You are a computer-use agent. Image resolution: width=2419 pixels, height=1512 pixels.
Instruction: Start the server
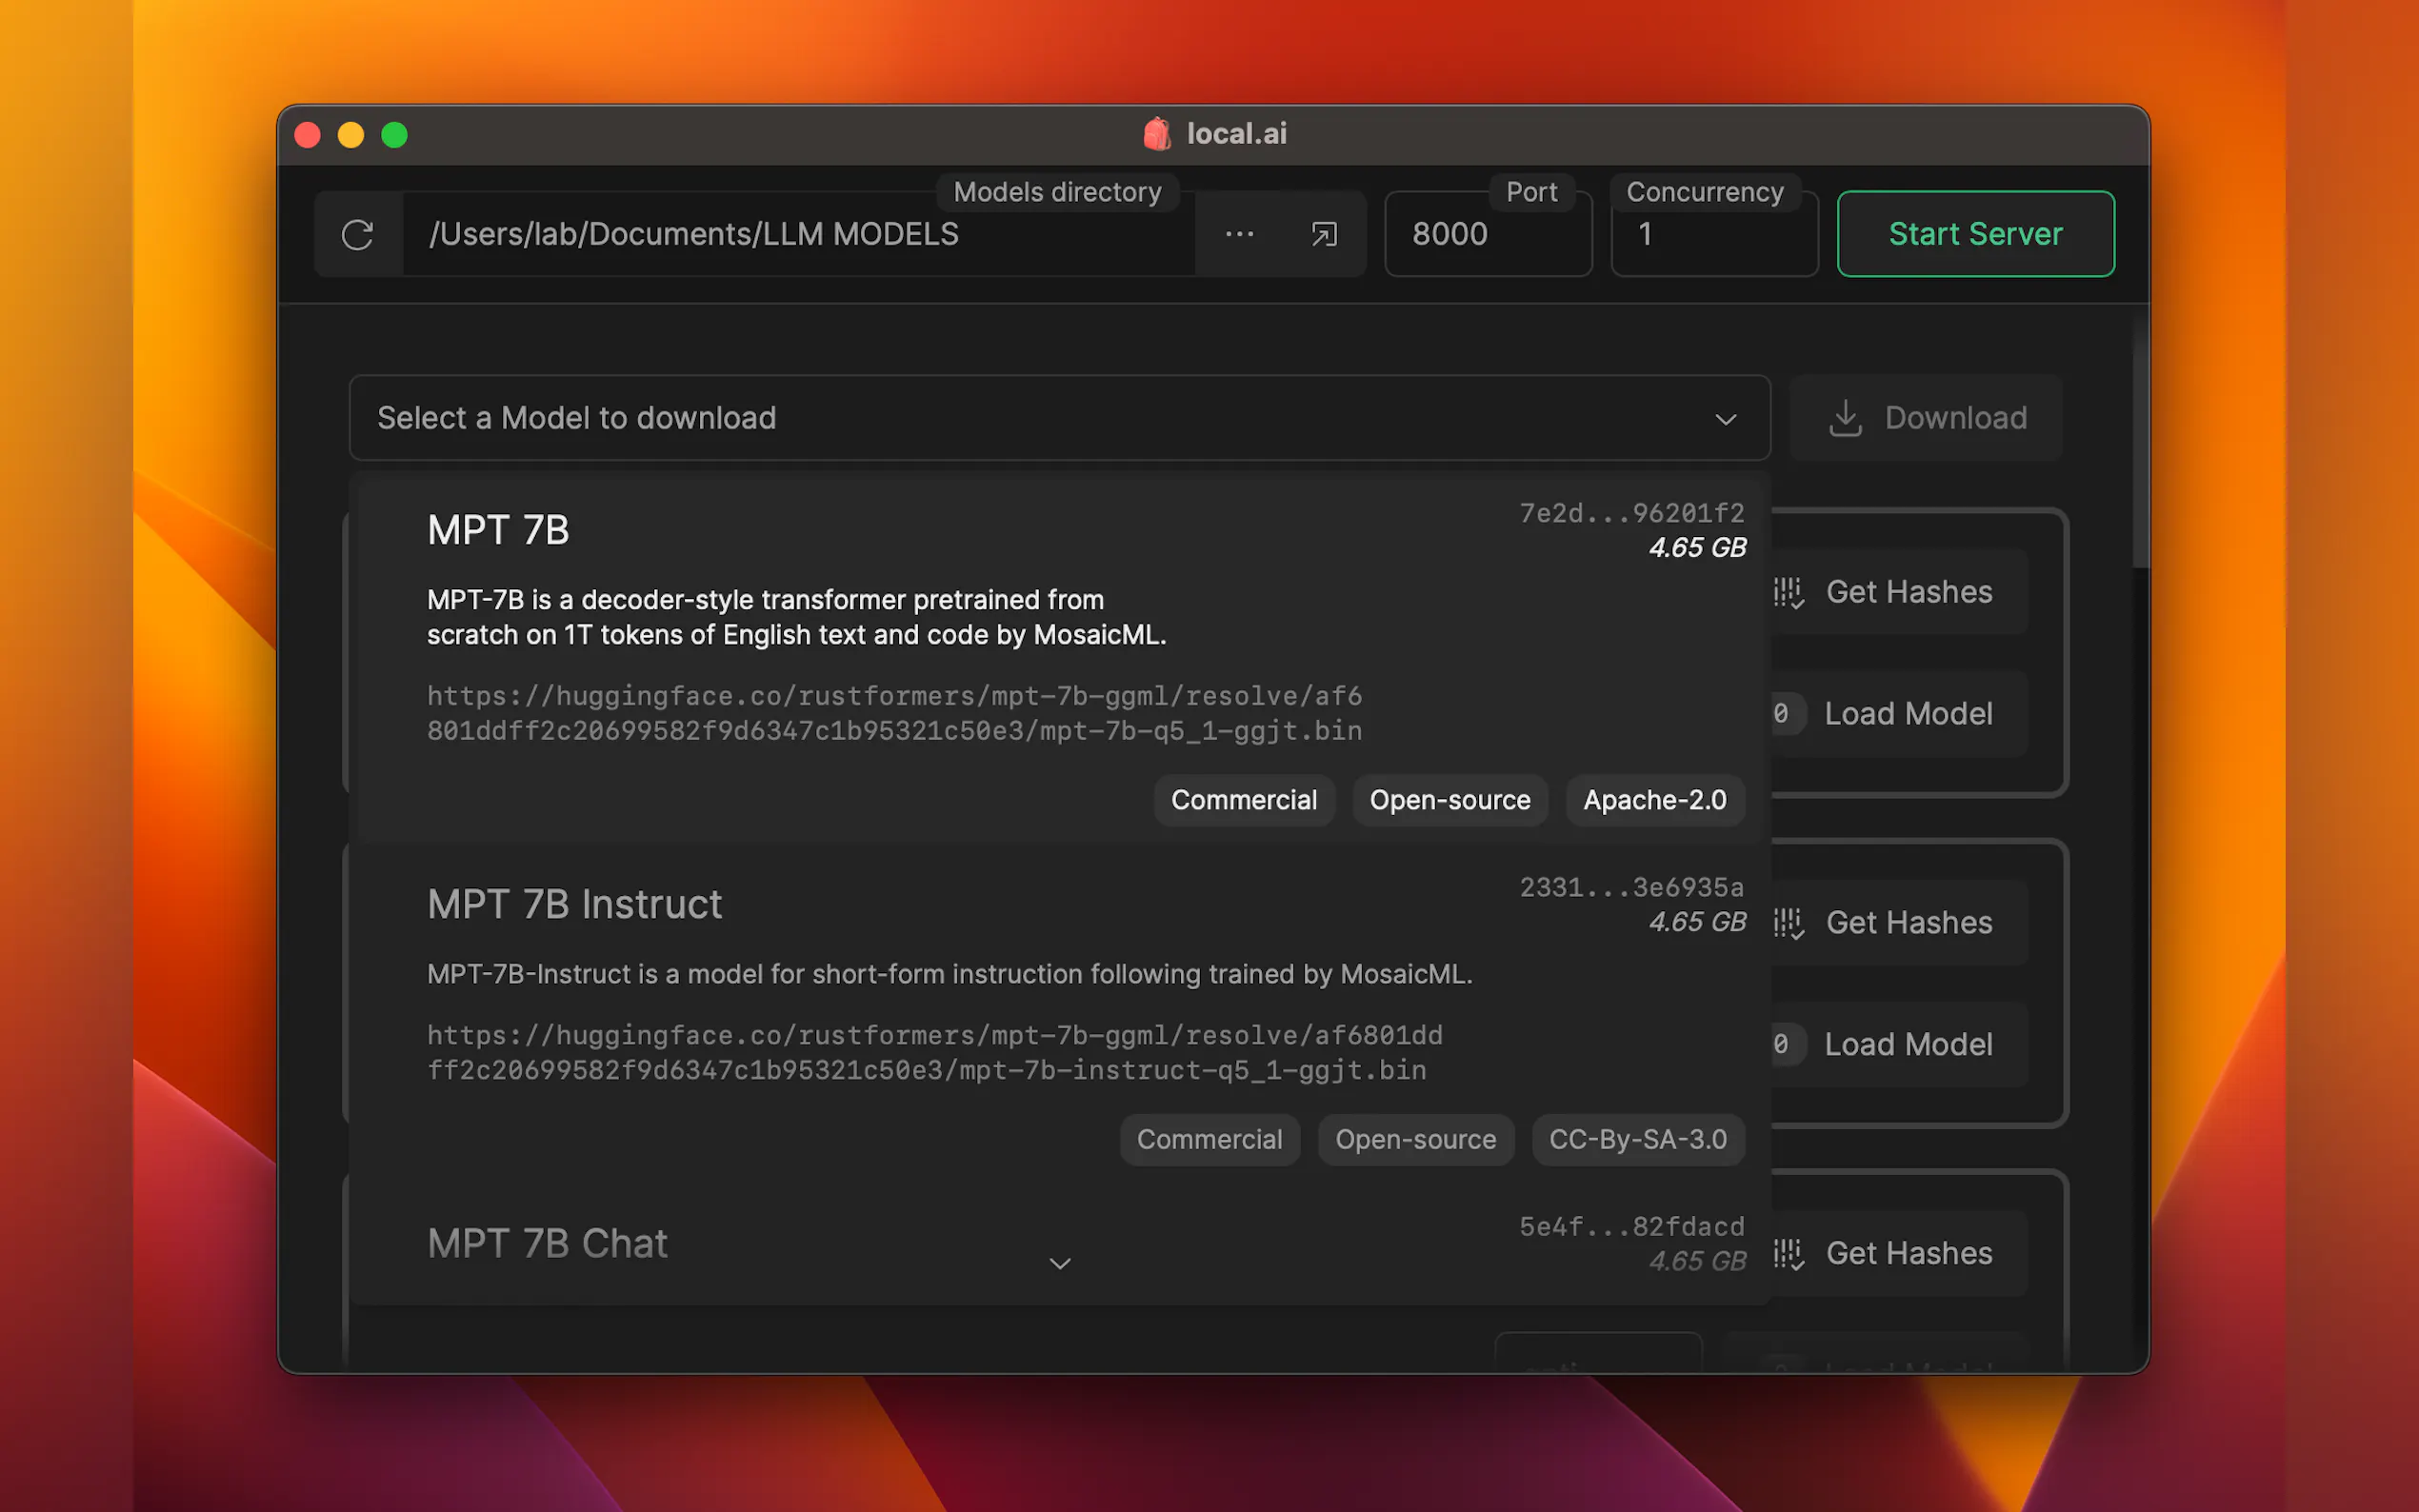tap(1975, 234)
